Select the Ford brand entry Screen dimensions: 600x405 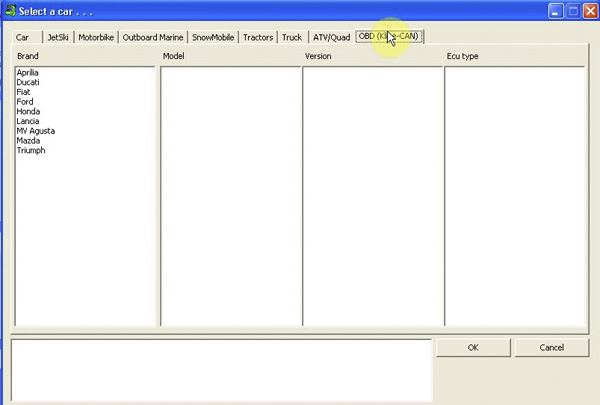point(25,102)
